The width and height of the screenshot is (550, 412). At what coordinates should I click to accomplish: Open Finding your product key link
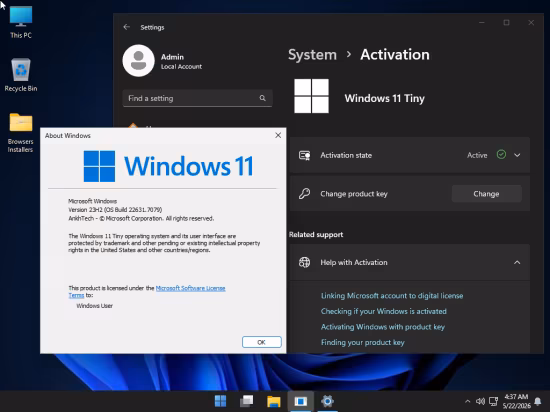[x=363, y=342]
